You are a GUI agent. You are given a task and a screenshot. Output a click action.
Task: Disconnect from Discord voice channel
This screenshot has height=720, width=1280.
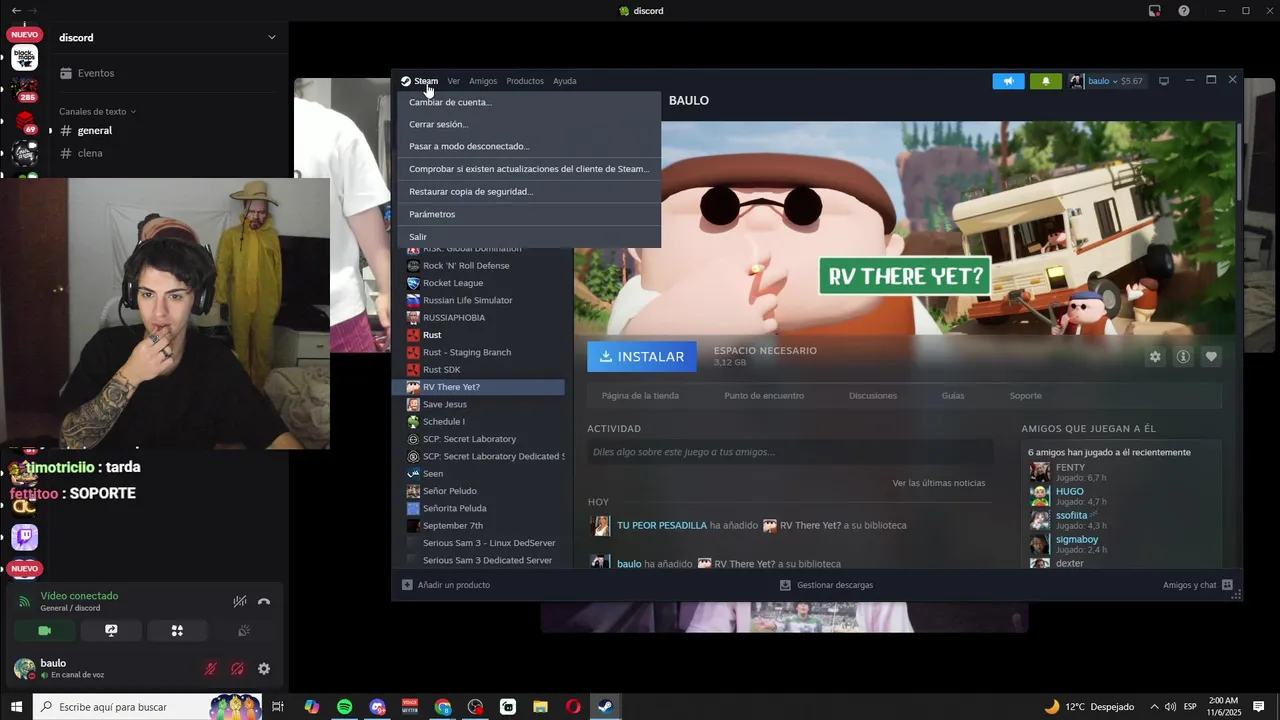(x=264, y=602)
